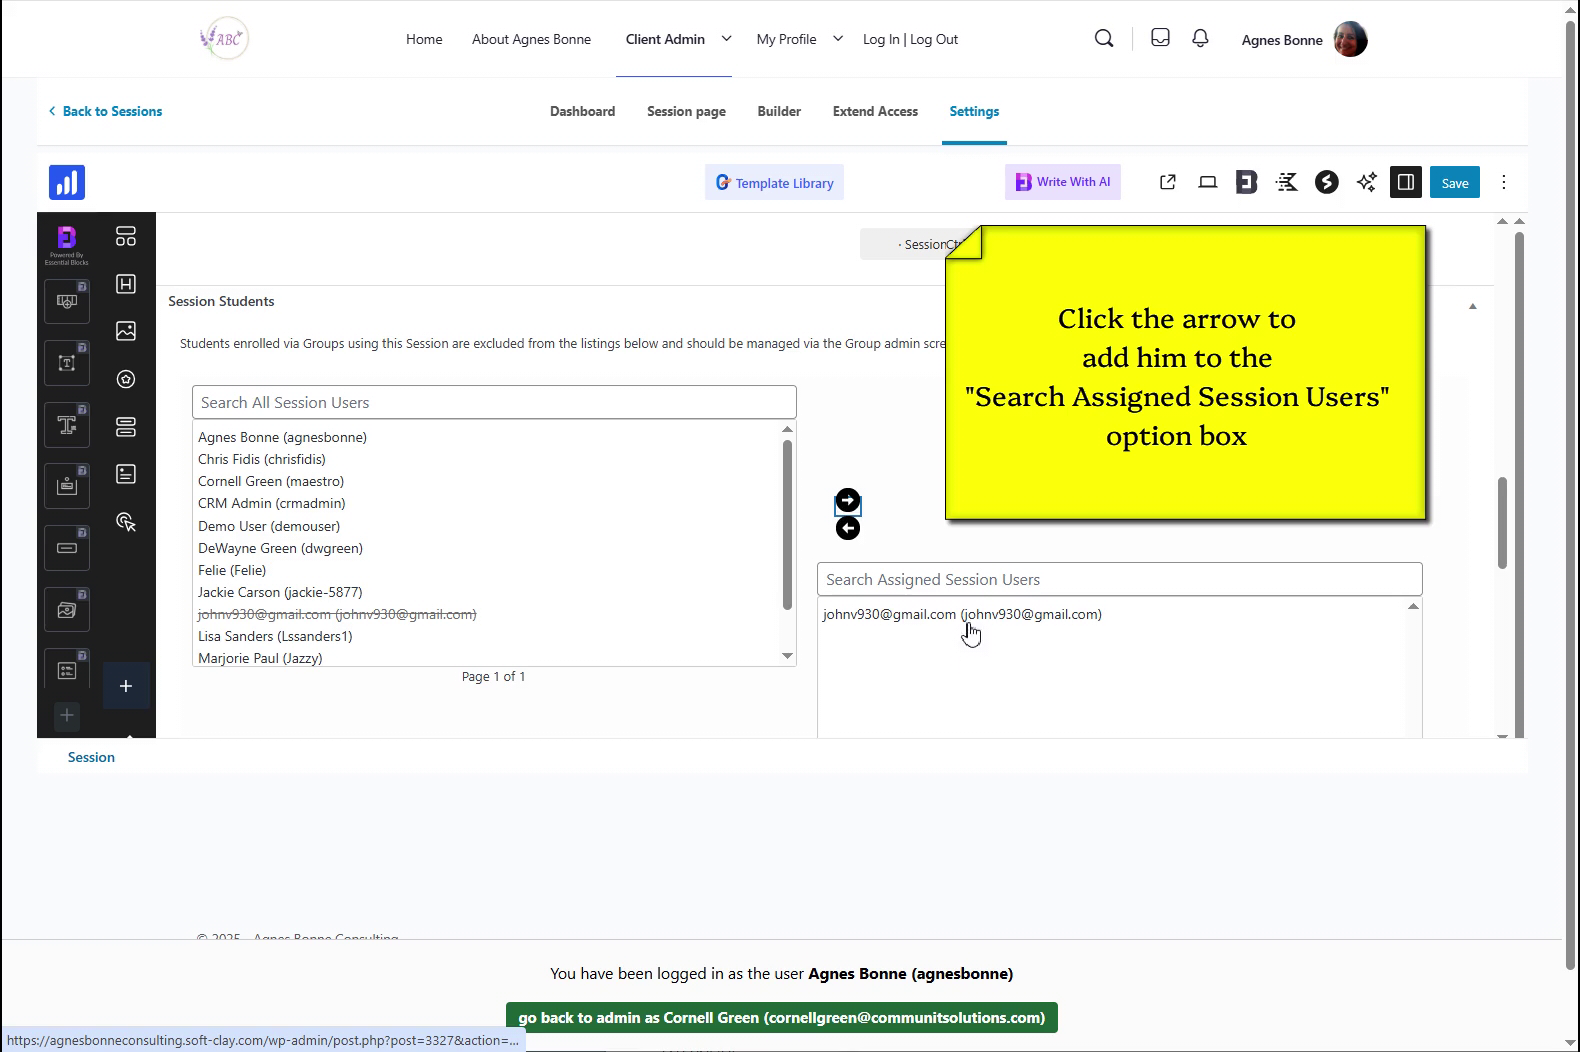1580x1052 pixels.
Task: Open the Extend Access tab
Action: [875, 111]
